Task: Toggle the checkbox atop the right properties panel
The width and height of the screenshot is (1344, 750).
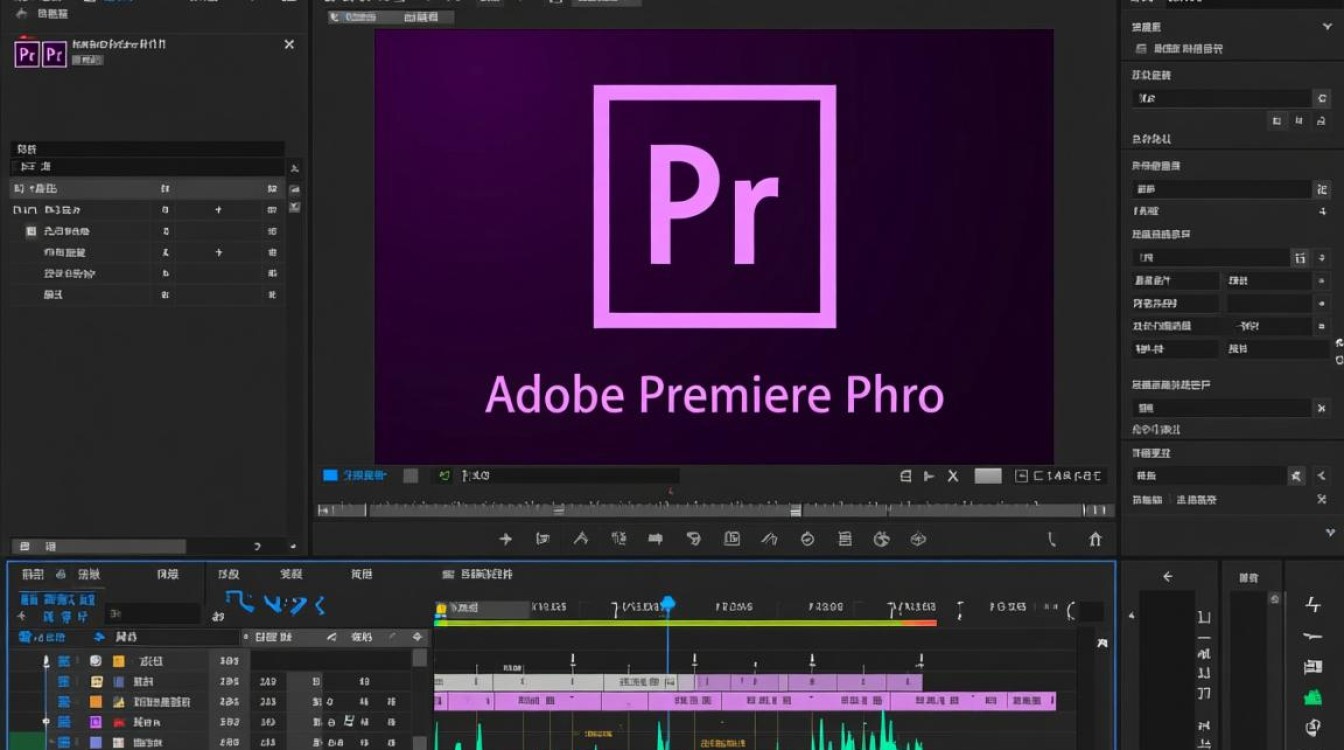Action: 1141,48
